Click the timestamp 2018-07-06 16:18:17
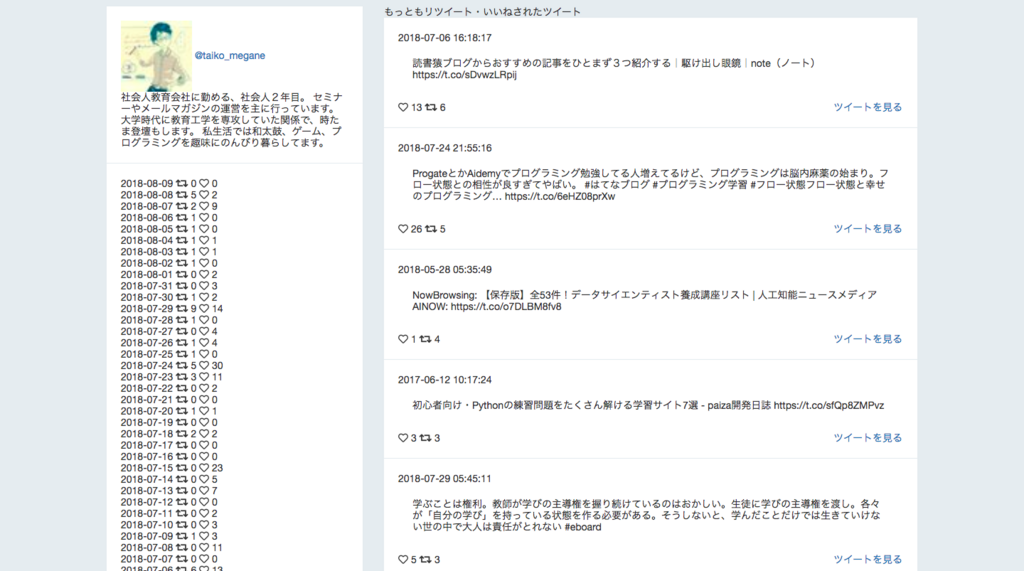 (445, 38)
